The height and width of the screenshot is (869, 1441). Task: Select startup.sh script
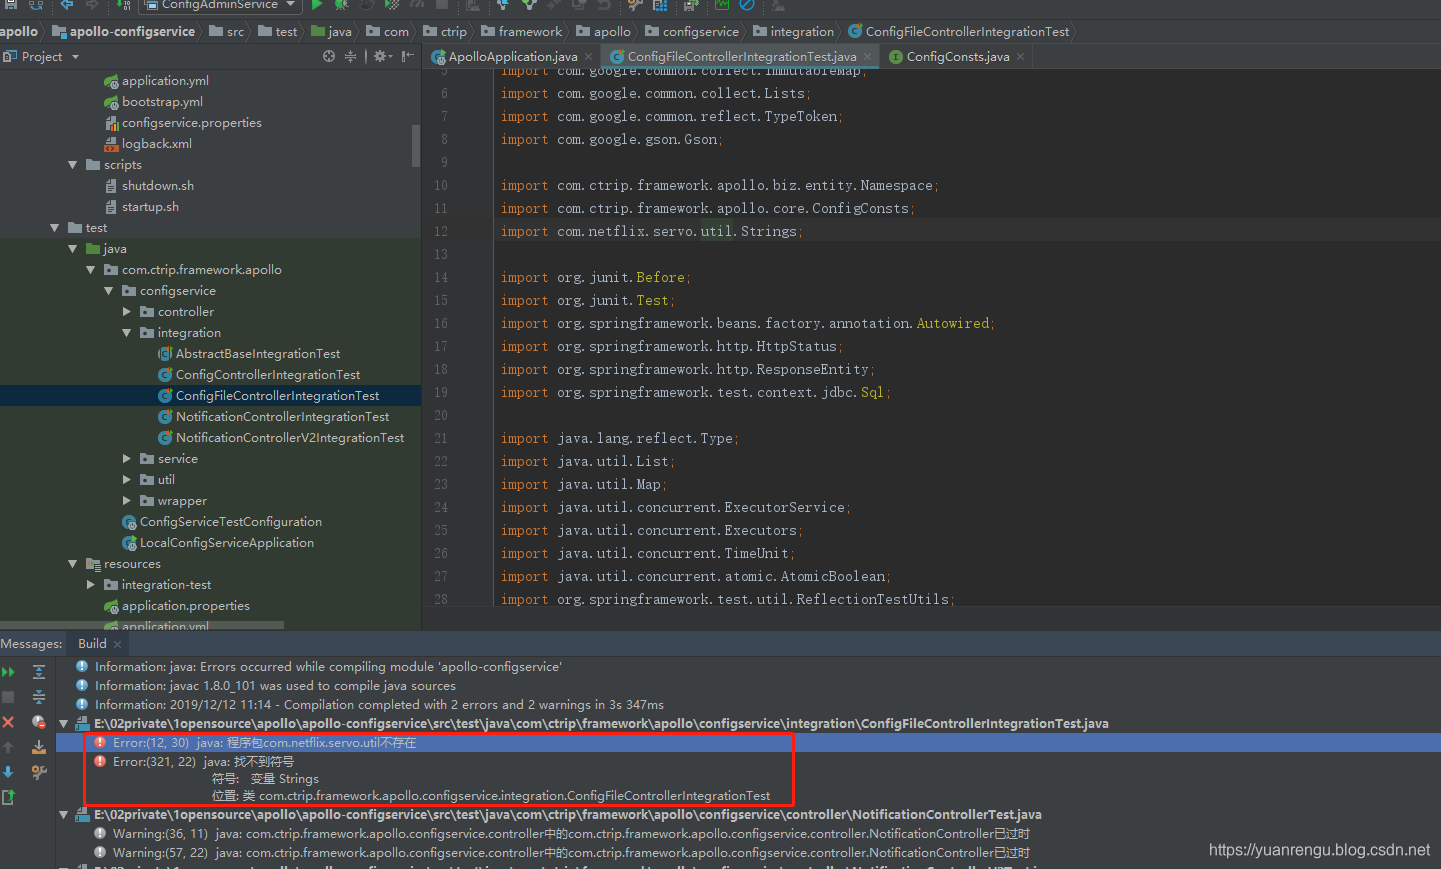(x=142, y=207)
